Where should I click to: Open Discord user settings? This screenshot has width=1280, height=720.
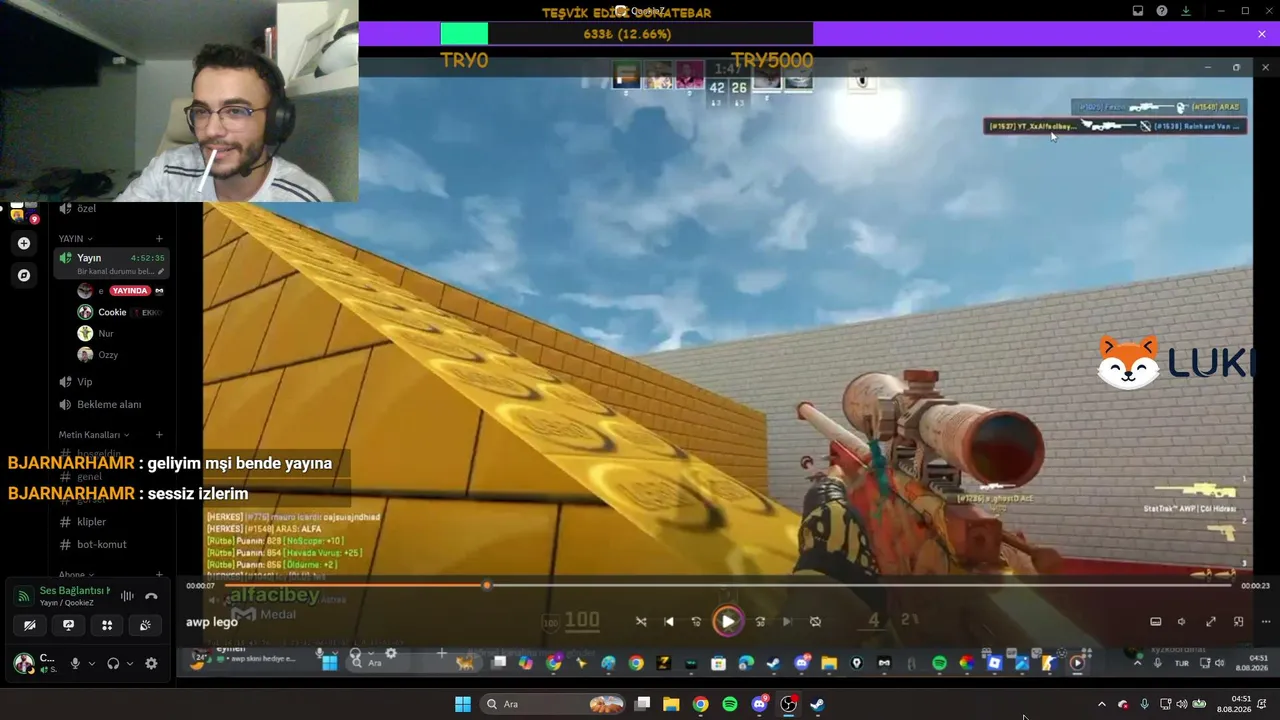[151, 663]
